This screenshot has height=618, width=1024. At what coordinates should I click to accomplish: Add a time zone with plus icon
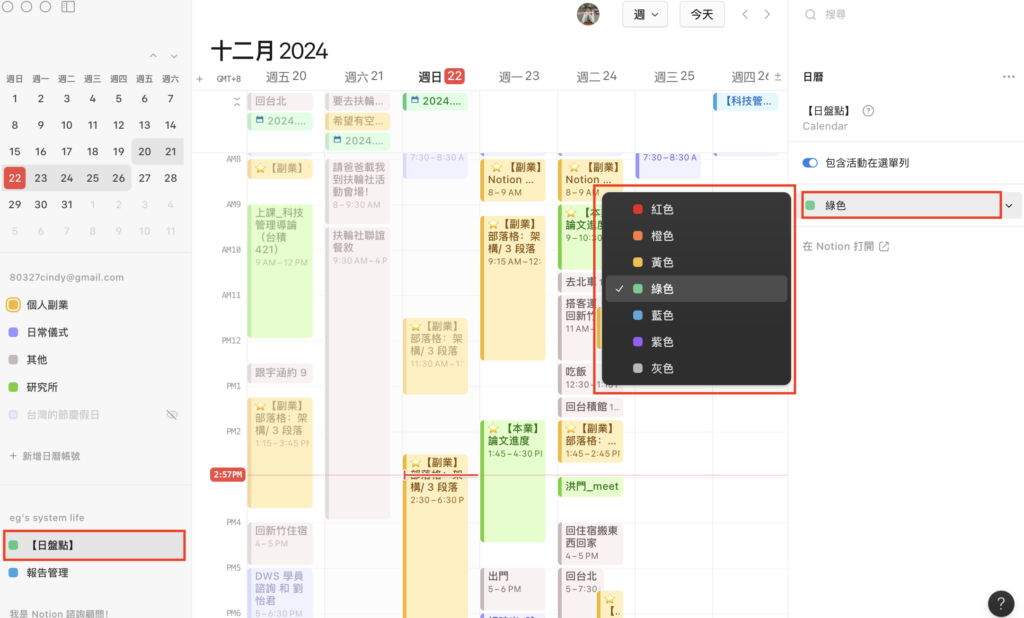coord(200,78)
